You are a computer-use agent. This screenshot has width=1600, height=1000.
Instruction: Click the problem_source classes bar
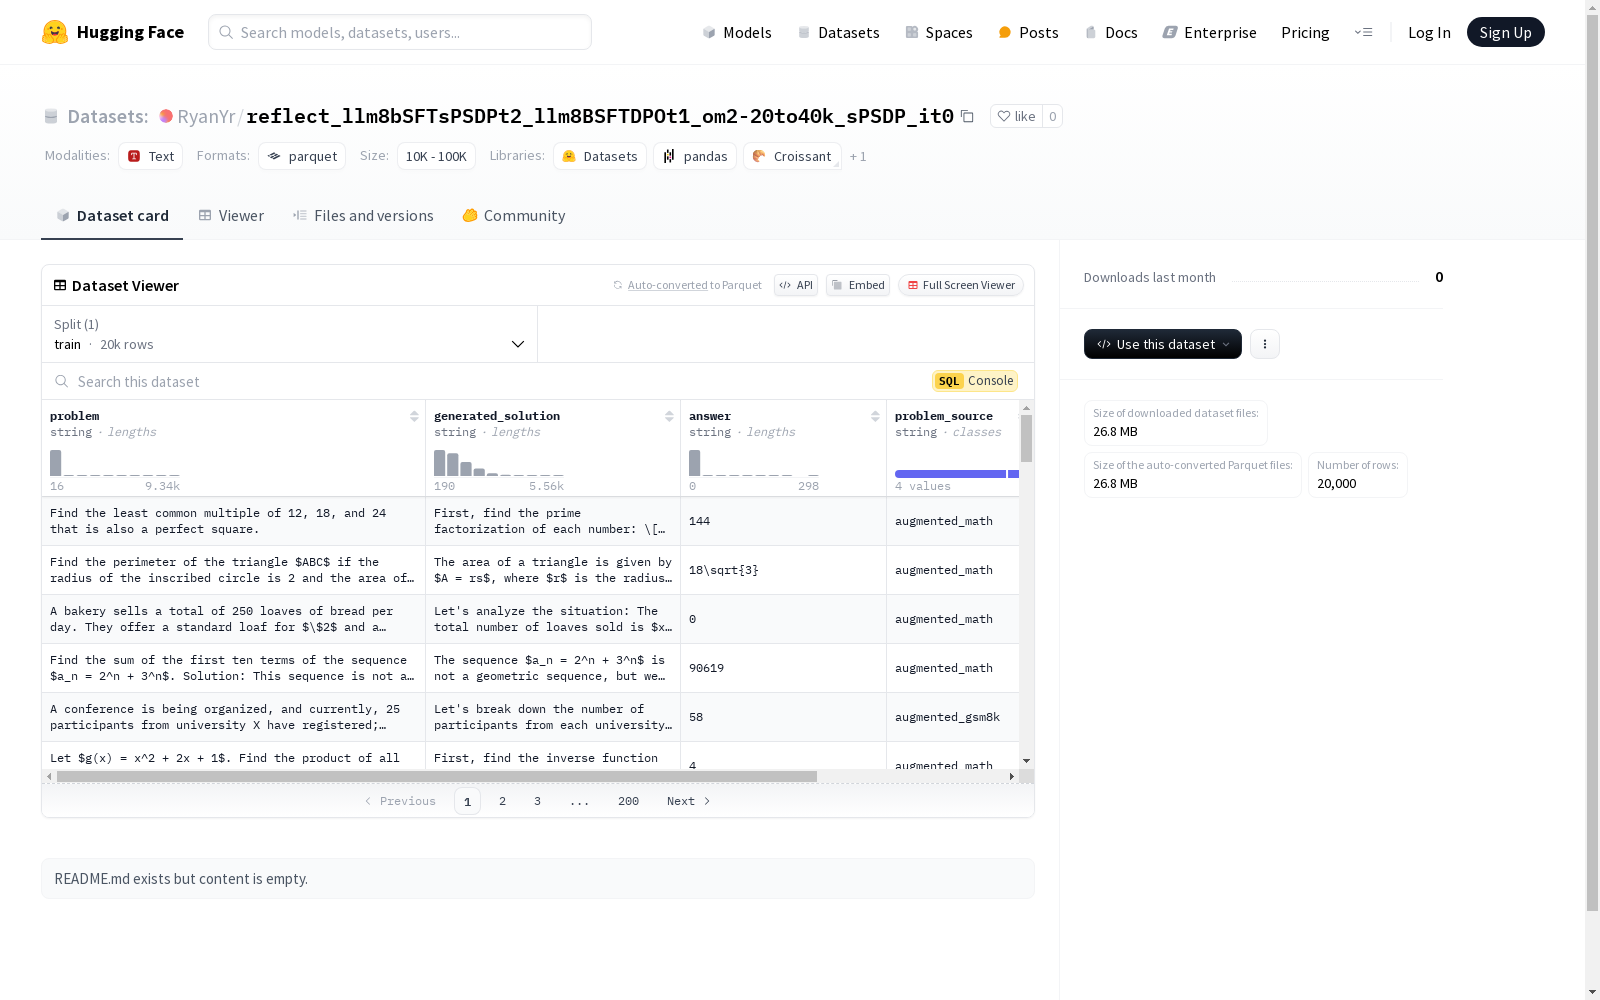[x=957, y=474]
